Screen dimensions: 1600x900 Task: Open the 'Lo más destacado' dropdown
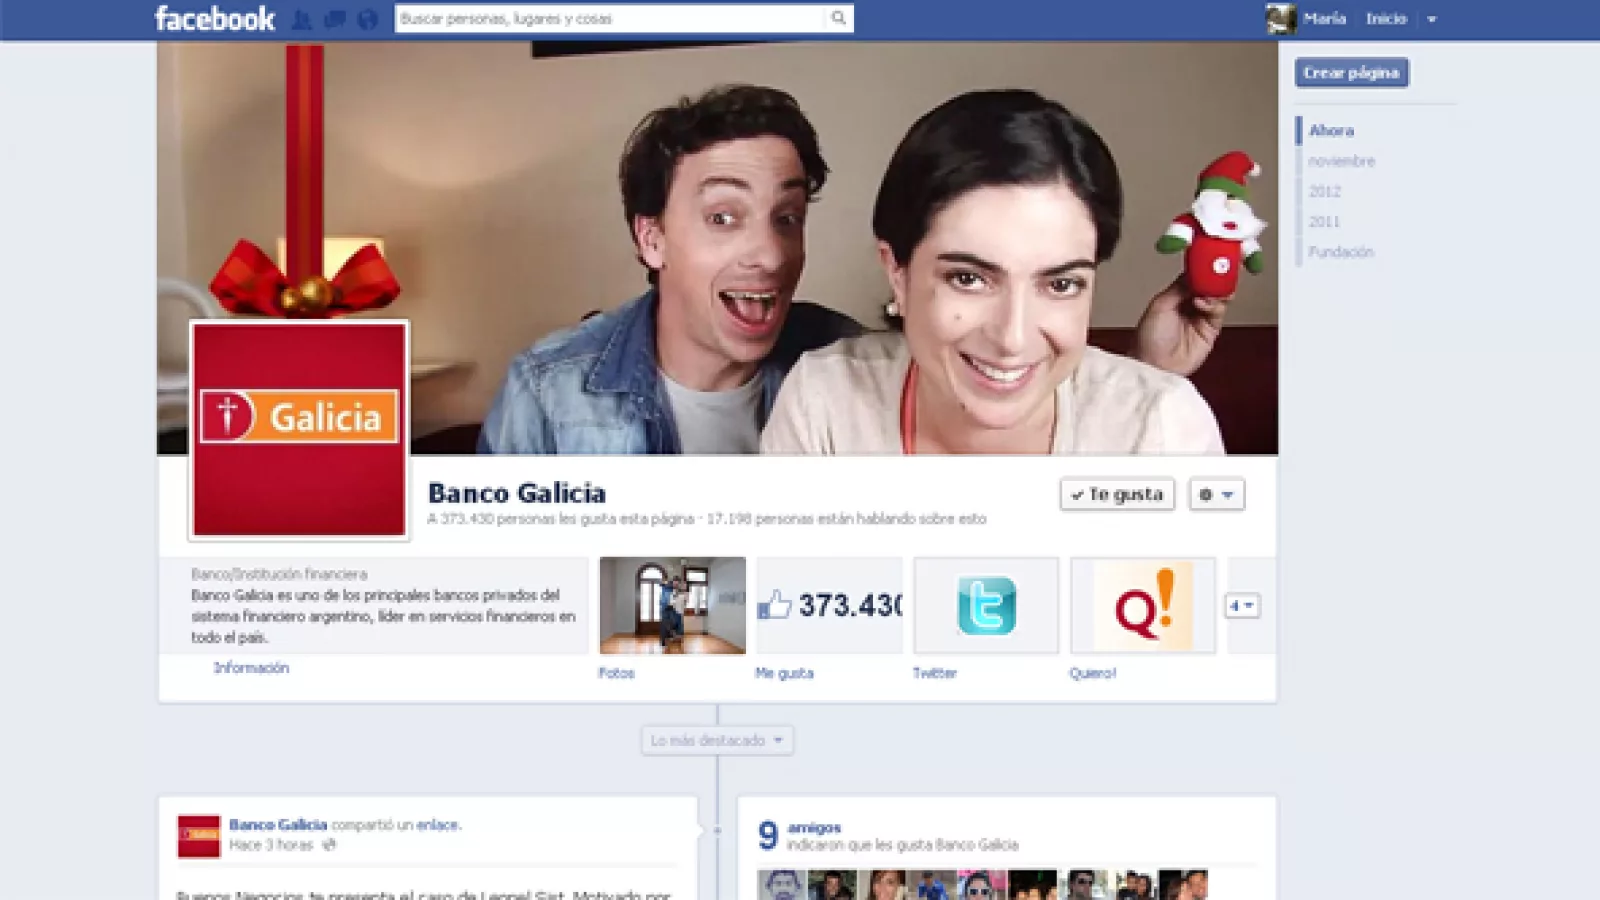point(717,740)
